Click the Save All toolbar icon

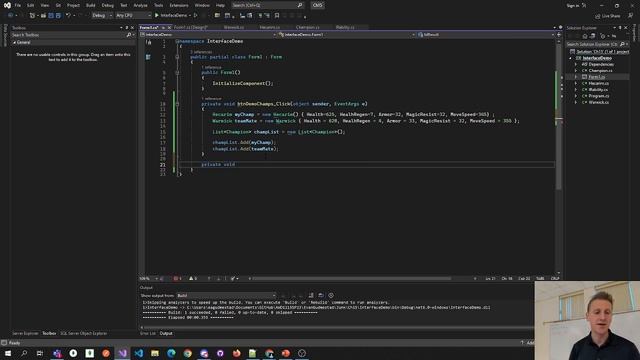point(58,16)
